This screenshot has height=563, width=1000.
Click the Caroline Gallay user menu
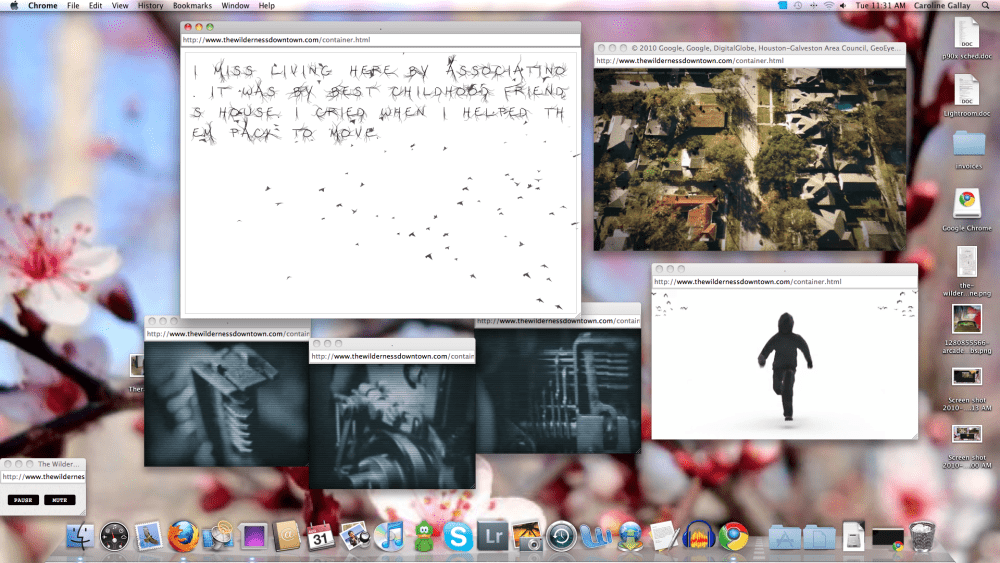click(x=942, y=6)
